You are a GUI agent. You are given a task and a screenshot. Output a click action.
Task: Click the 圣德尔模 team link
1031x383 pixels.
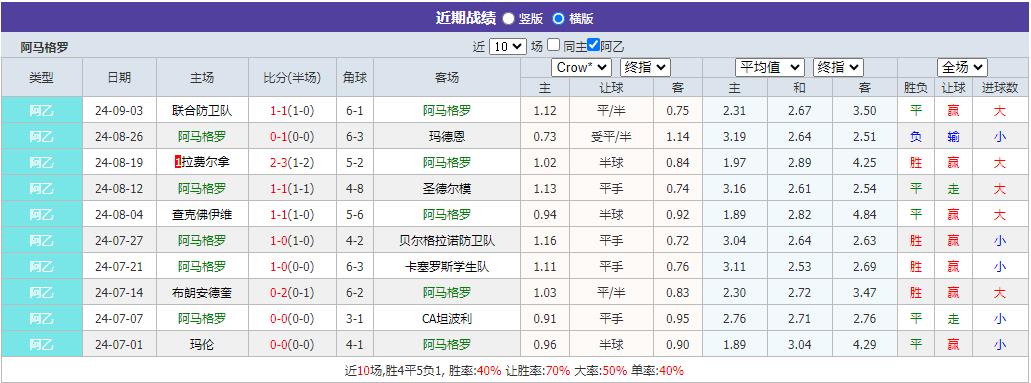tap(446, 189)
